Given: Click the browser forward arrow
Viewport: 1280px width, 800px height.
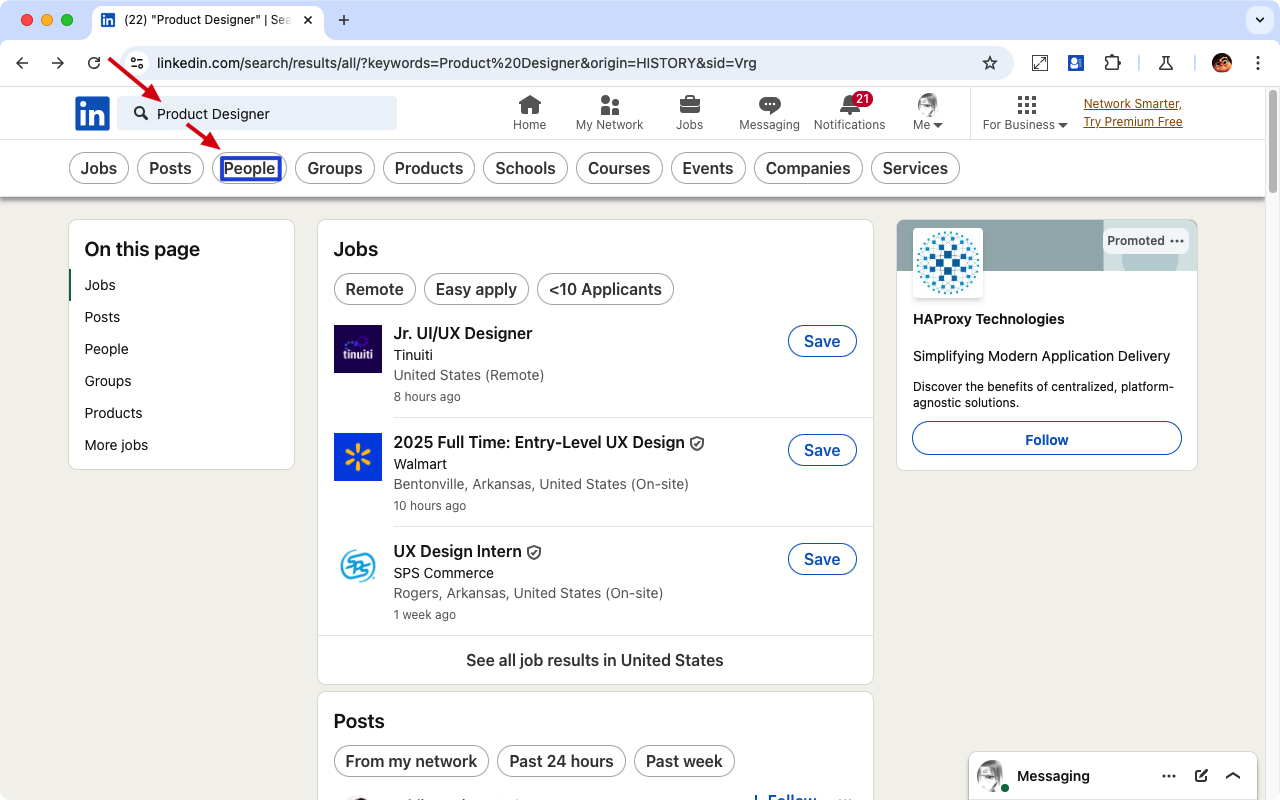Looking at the screenshot, I should 58,63.
